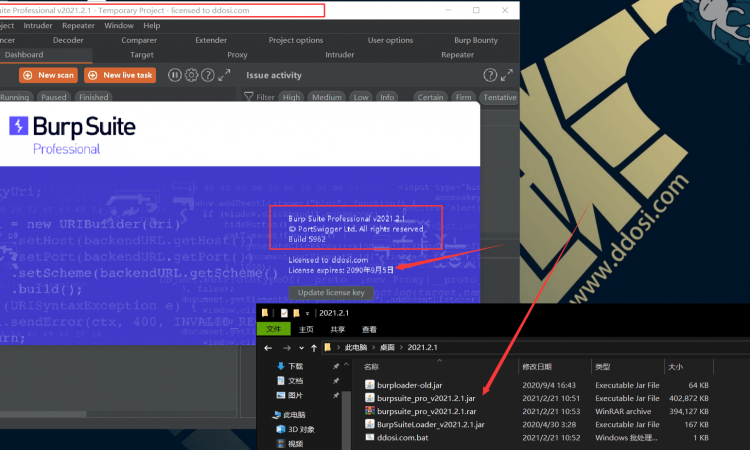Click the pause tasks icon in Burp
Screen dimensions: 750x450
tap(175, 75)
